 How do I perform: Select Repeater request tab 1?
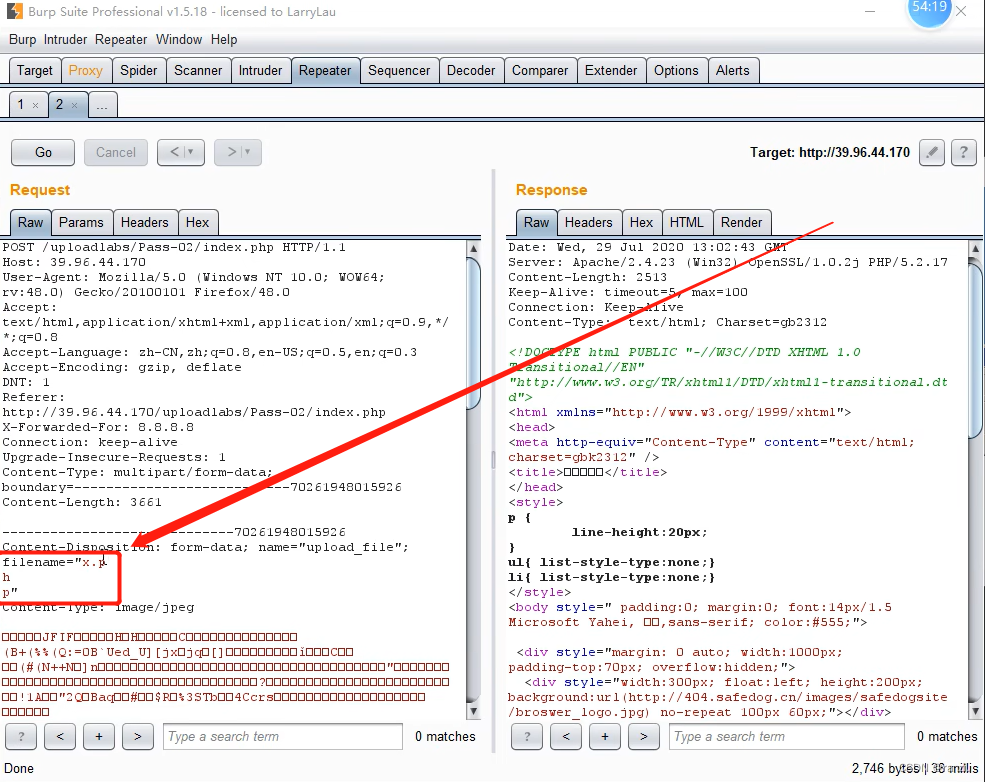click(21, 104)
